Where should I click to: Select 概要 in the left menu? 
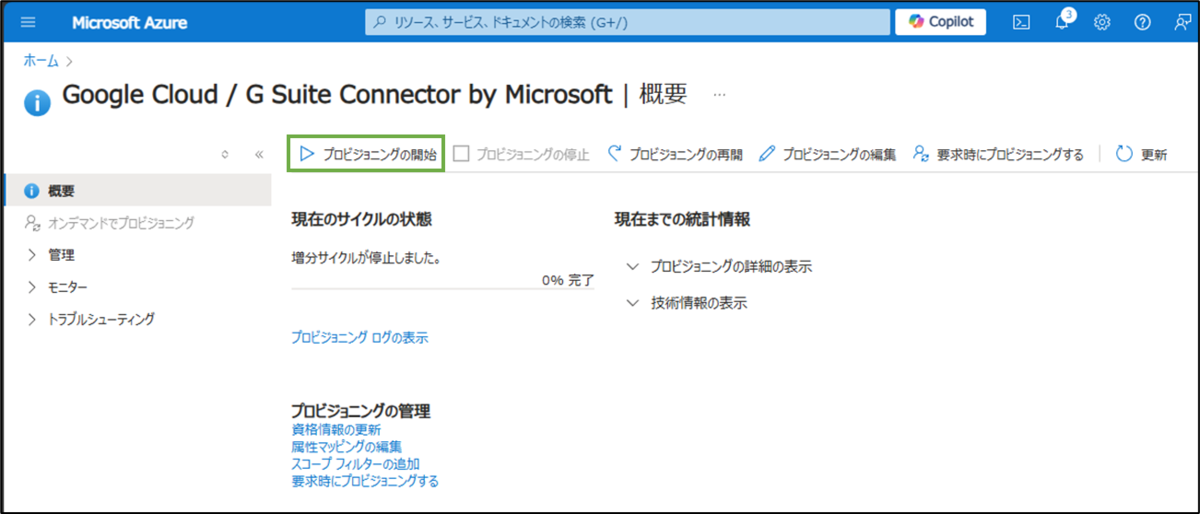point(137,190)
